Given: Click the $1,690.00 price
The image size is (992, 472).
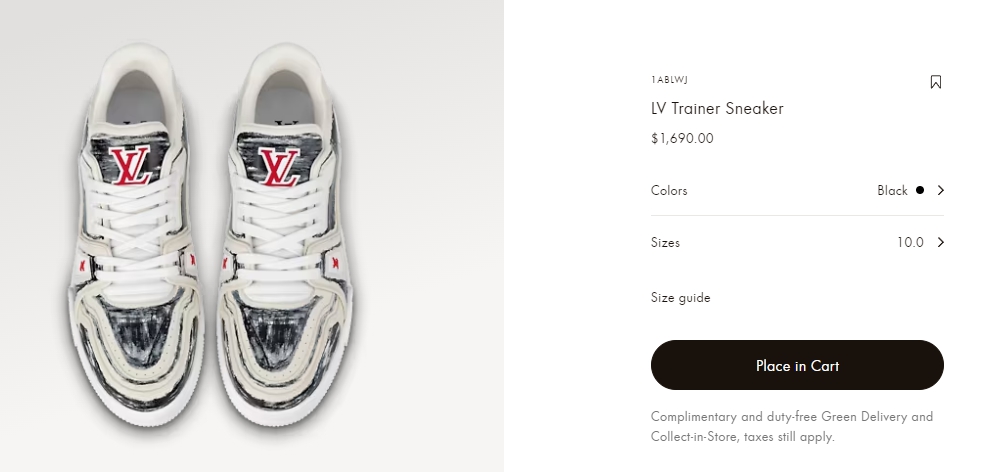Looking at the screenshot, I should (x=682, y=139).
